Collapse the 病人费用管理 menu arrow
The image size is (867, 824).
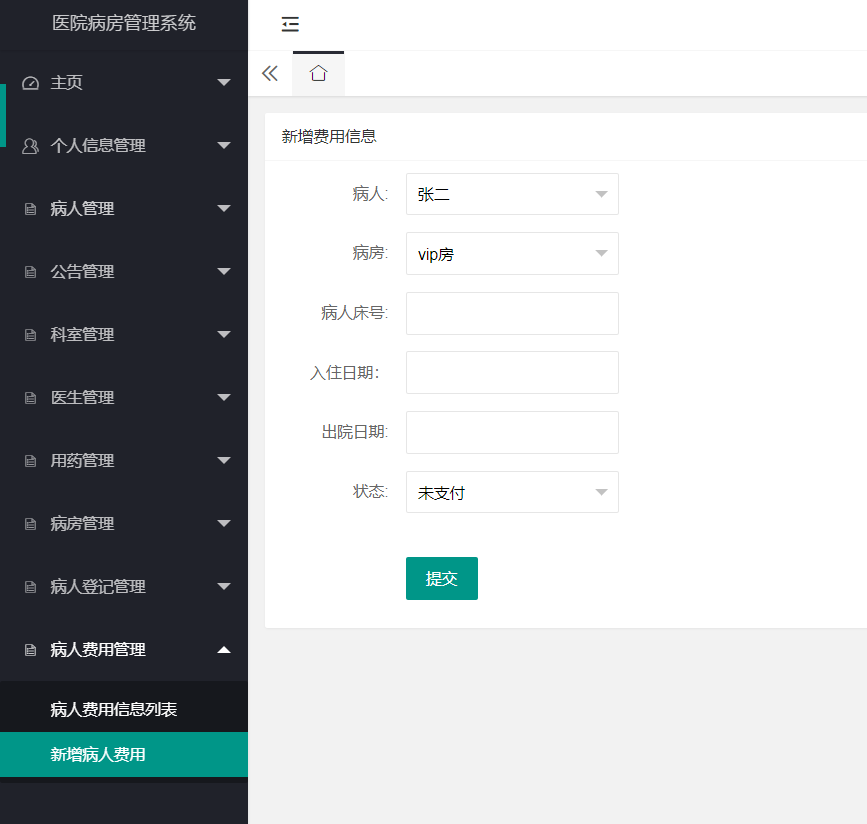[x=224, y=650]
